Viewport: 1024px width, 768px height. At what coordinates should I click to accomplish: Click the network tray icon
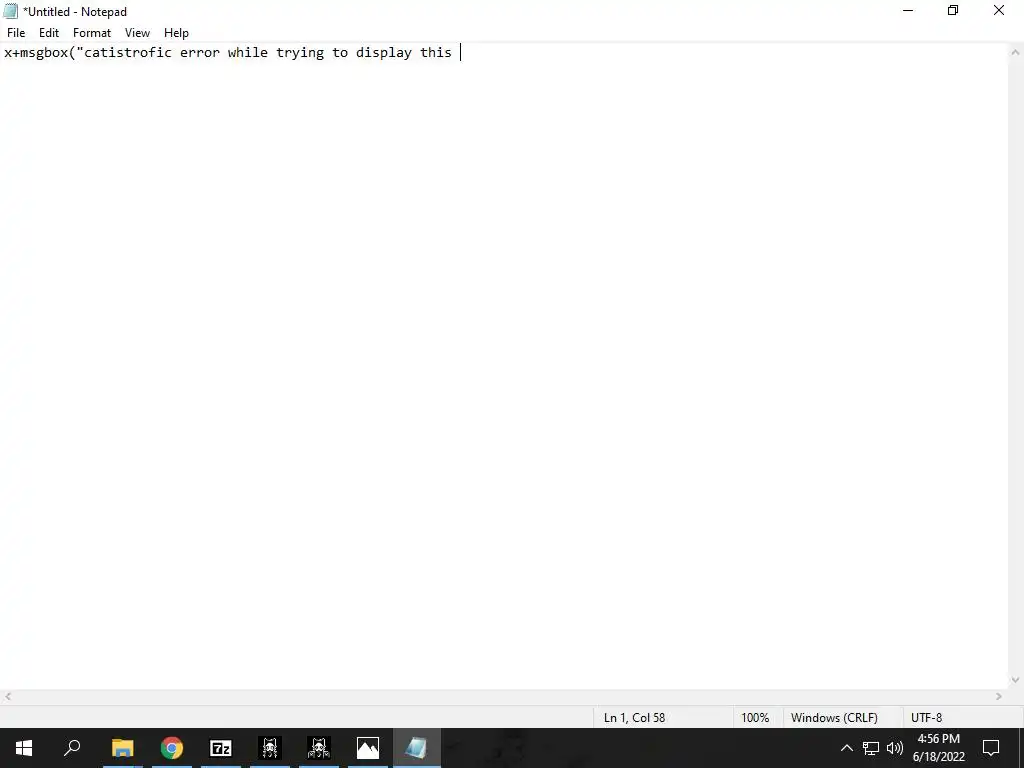coord(871,748)
